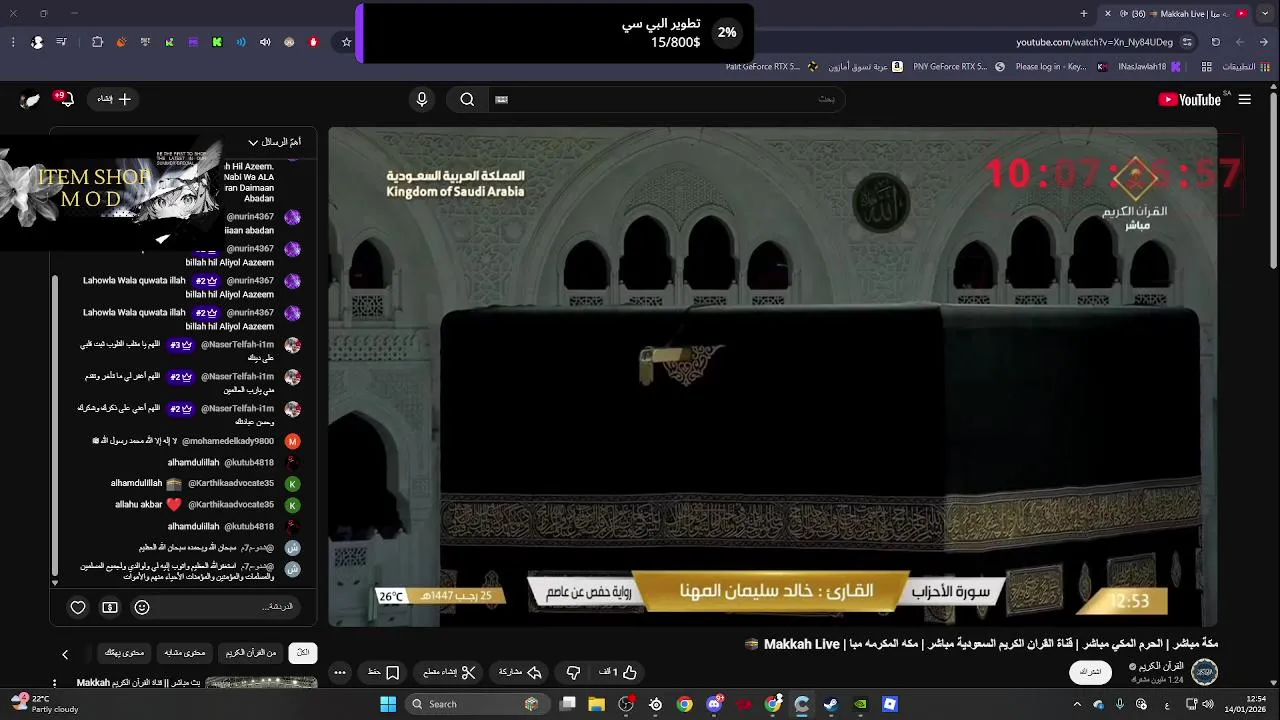Select the من القرآن الكريم filter chip

click(x=251, y=652)
